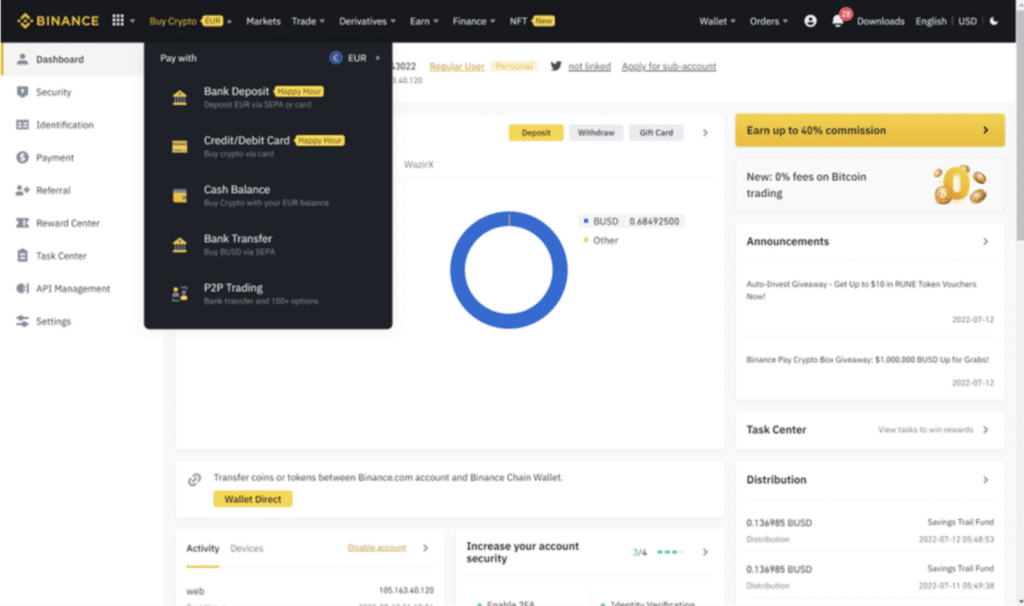This screenshot has width=1024, height=606.
Task: Click the Gift Card button
Action: 656,133
